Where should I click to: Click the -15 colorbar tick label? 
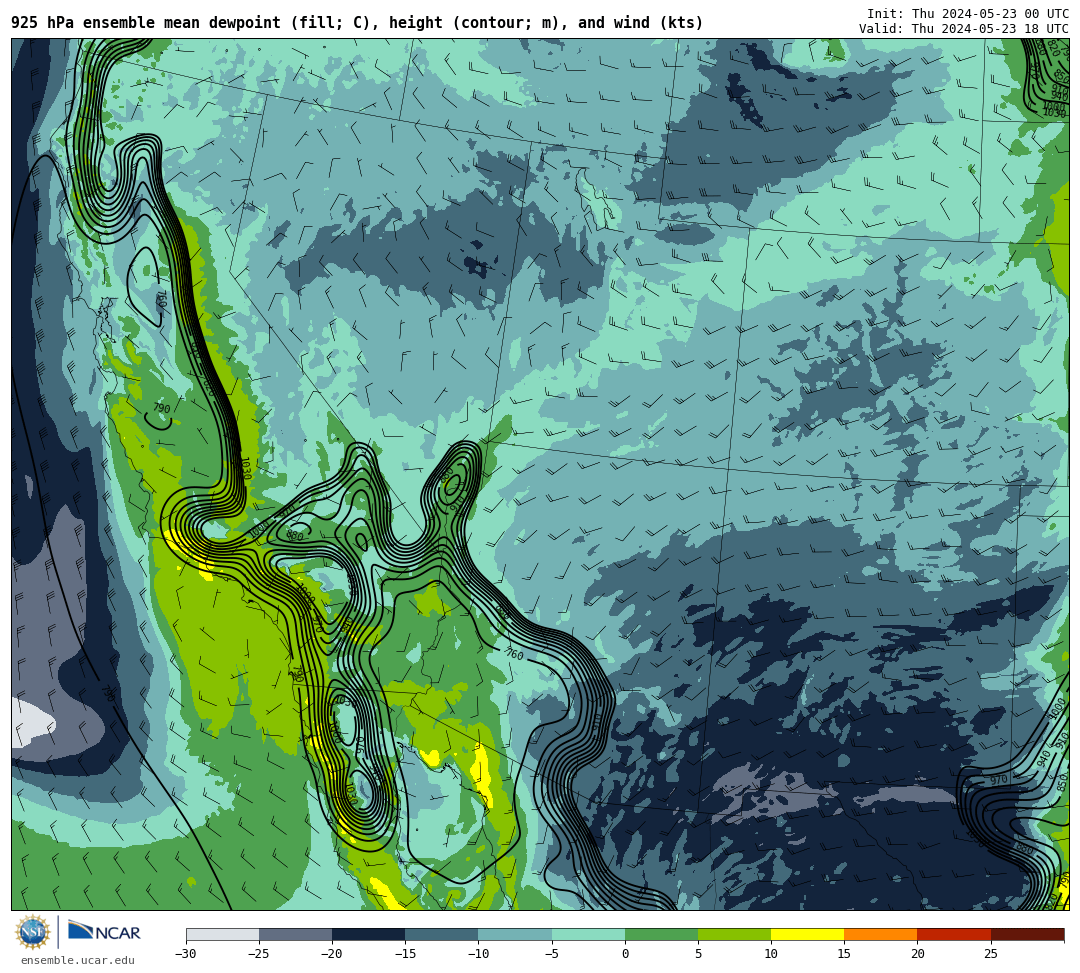pos(405,954)
